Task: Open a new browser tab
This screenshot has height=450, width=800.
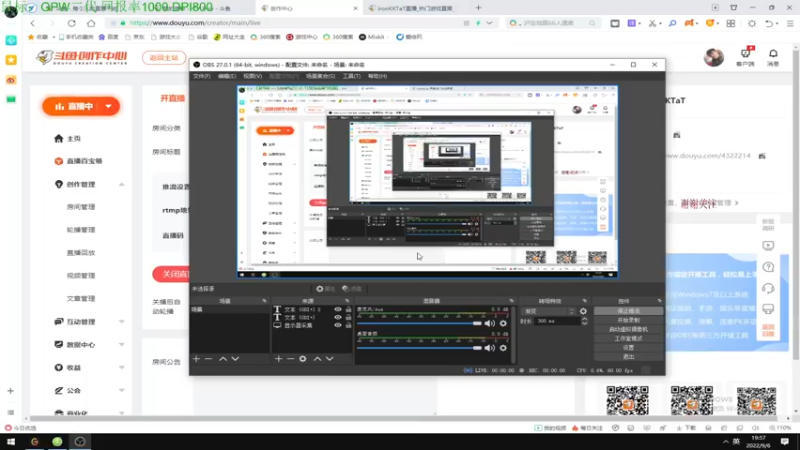Action: click(478, 8)
